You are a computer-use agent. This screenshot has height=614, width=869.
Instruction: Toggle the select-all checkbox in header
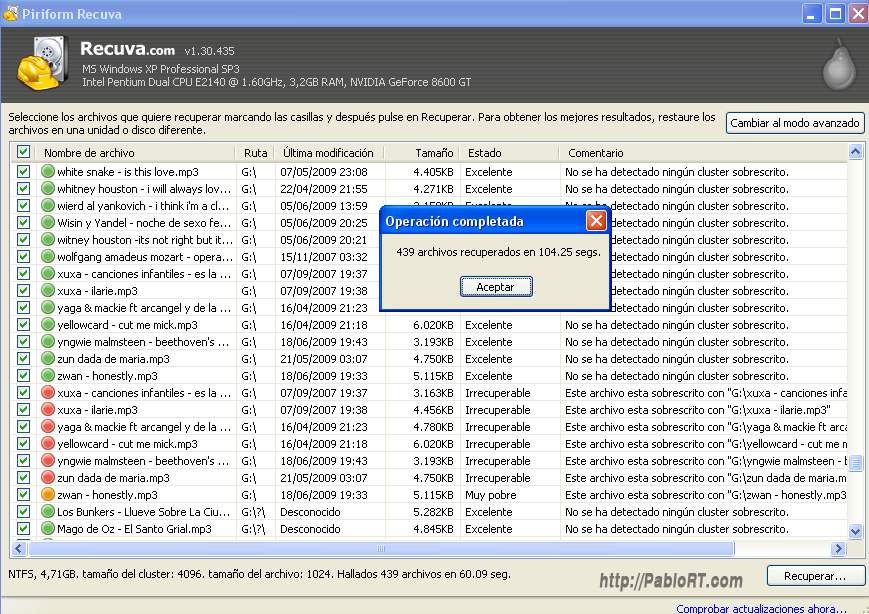23,153
